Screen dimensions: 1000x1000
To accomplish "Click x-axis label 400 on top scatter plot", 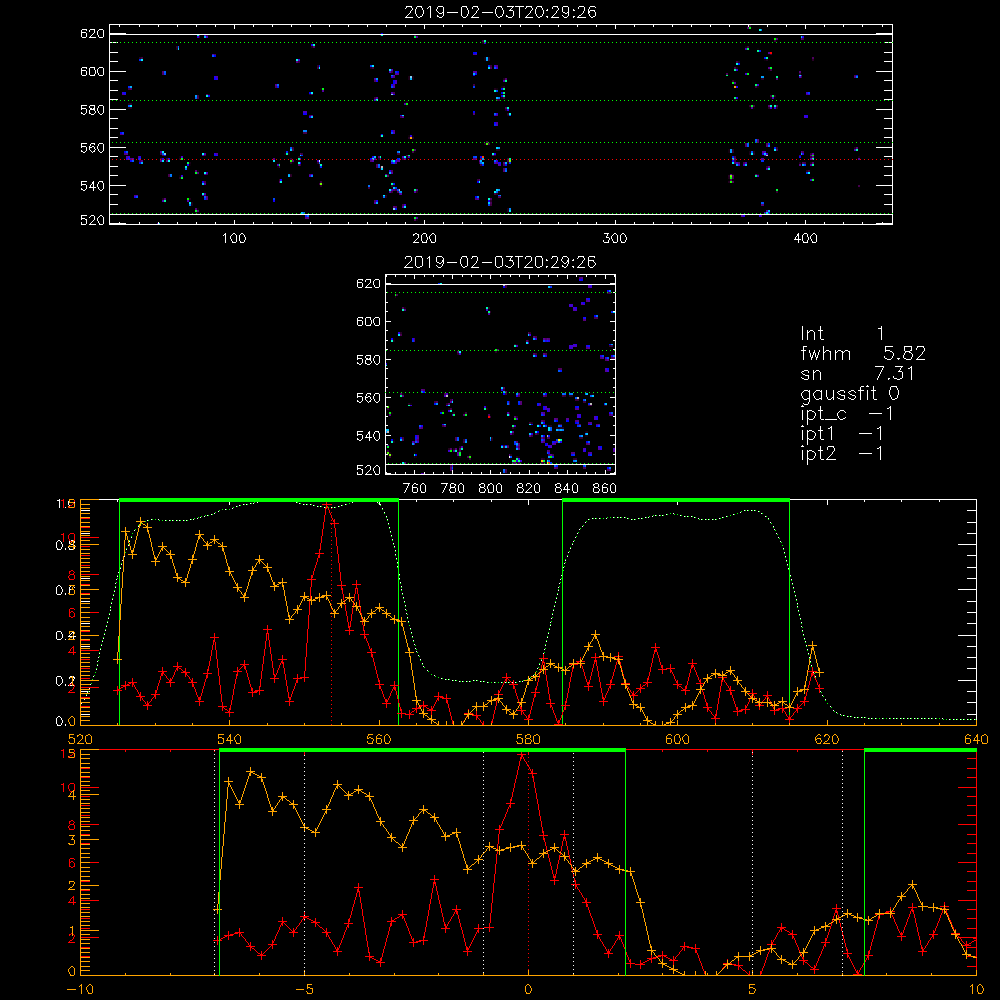I will point(805,239).
